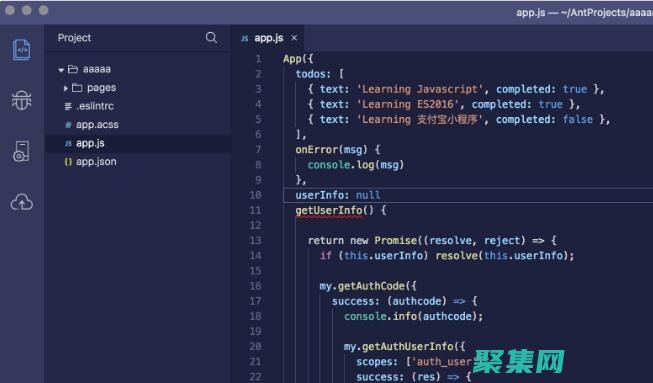Click the folder icon beside pages
Image resolution: width=653 pixels, height=383 pixels.
coord(77,88)
